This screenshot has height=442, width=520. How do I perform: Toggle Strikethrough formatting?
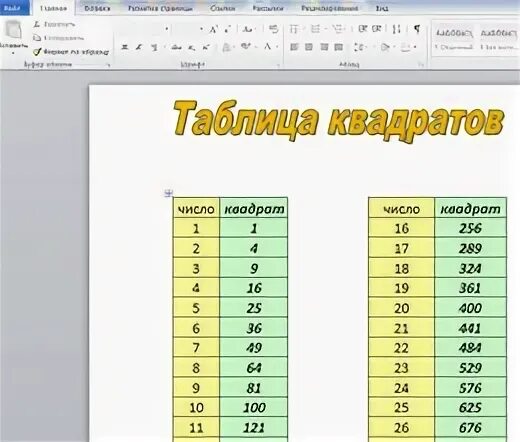pos(176,47)
